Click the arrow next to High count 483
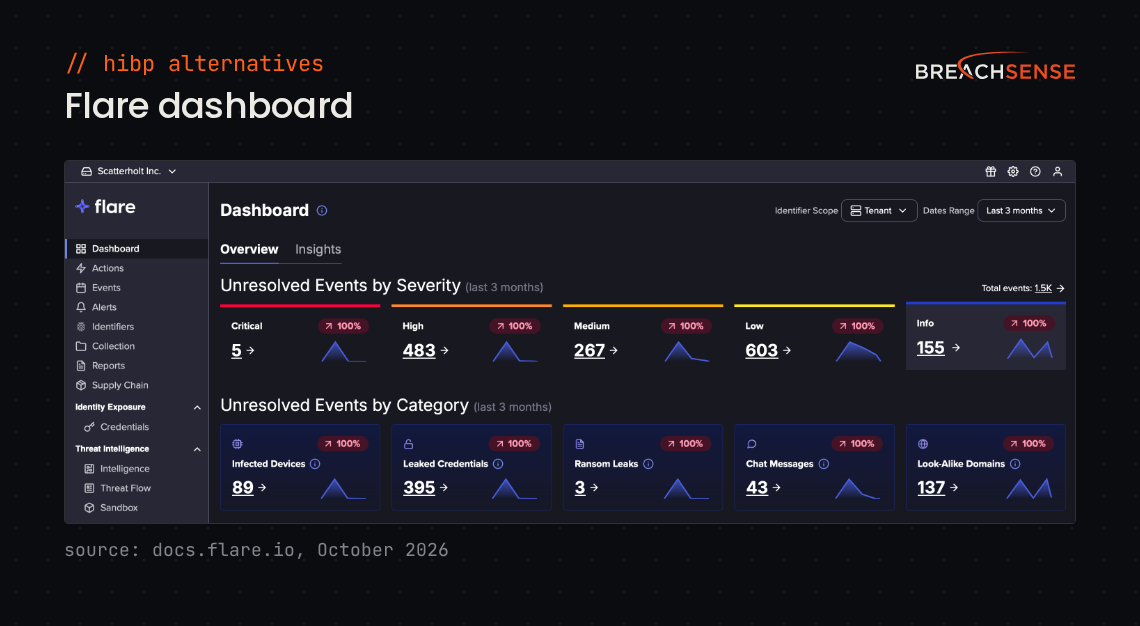 (444, 350)
